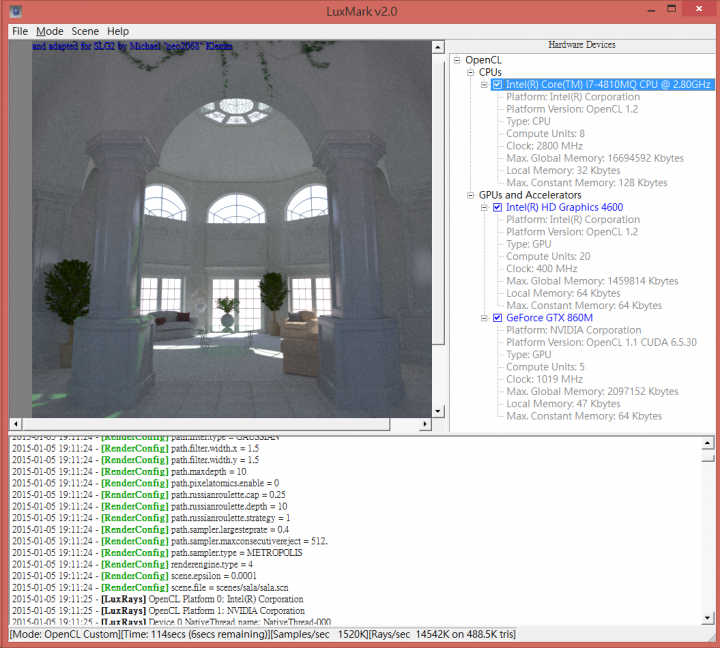The height and width of the screenshot is (648, 720).
Task: Collapse the OpenCL tree node
Action: 457,60
